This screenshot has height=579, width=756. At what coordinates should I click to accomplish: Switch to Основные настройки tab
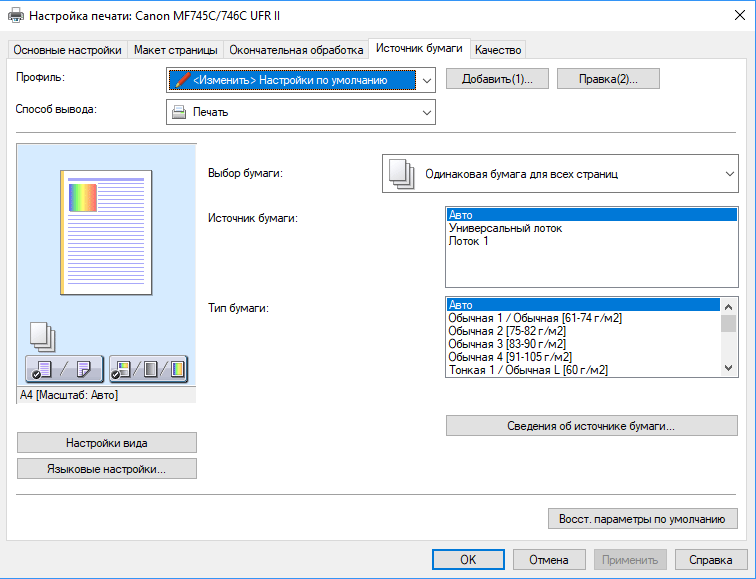click(68, 50)
